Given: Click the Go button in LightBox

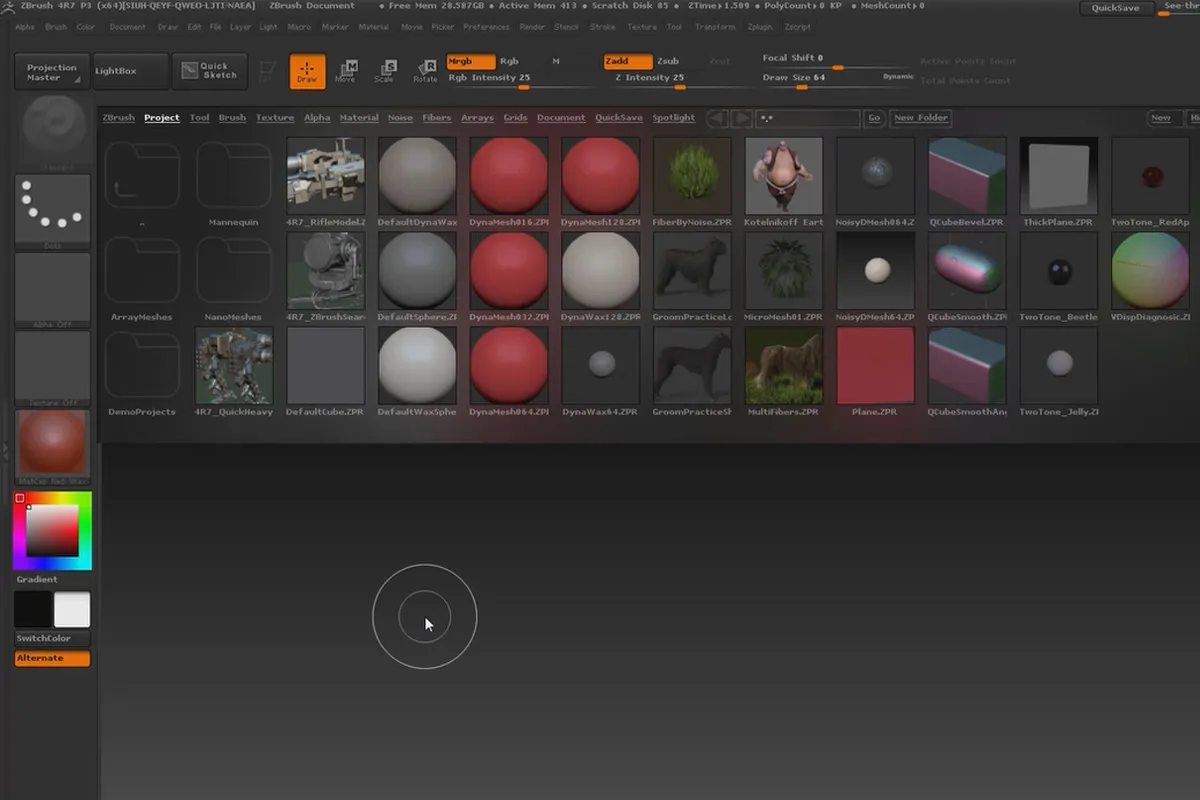Looking at the screenshot, I should click(874, 118).
